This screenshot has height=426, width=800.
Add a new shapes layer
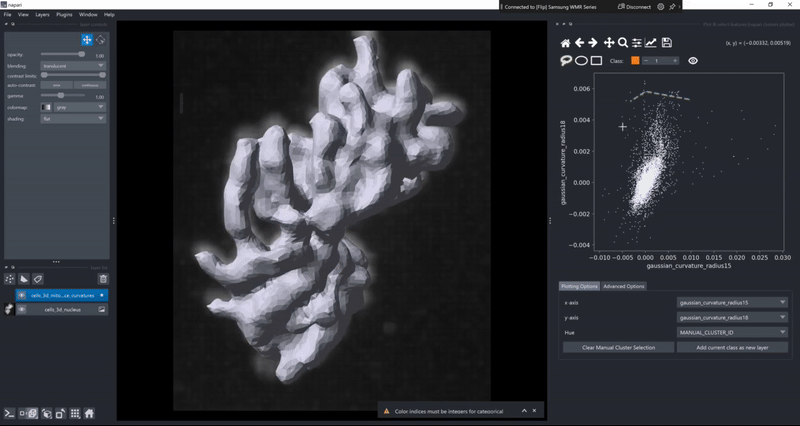pos(23,279)
